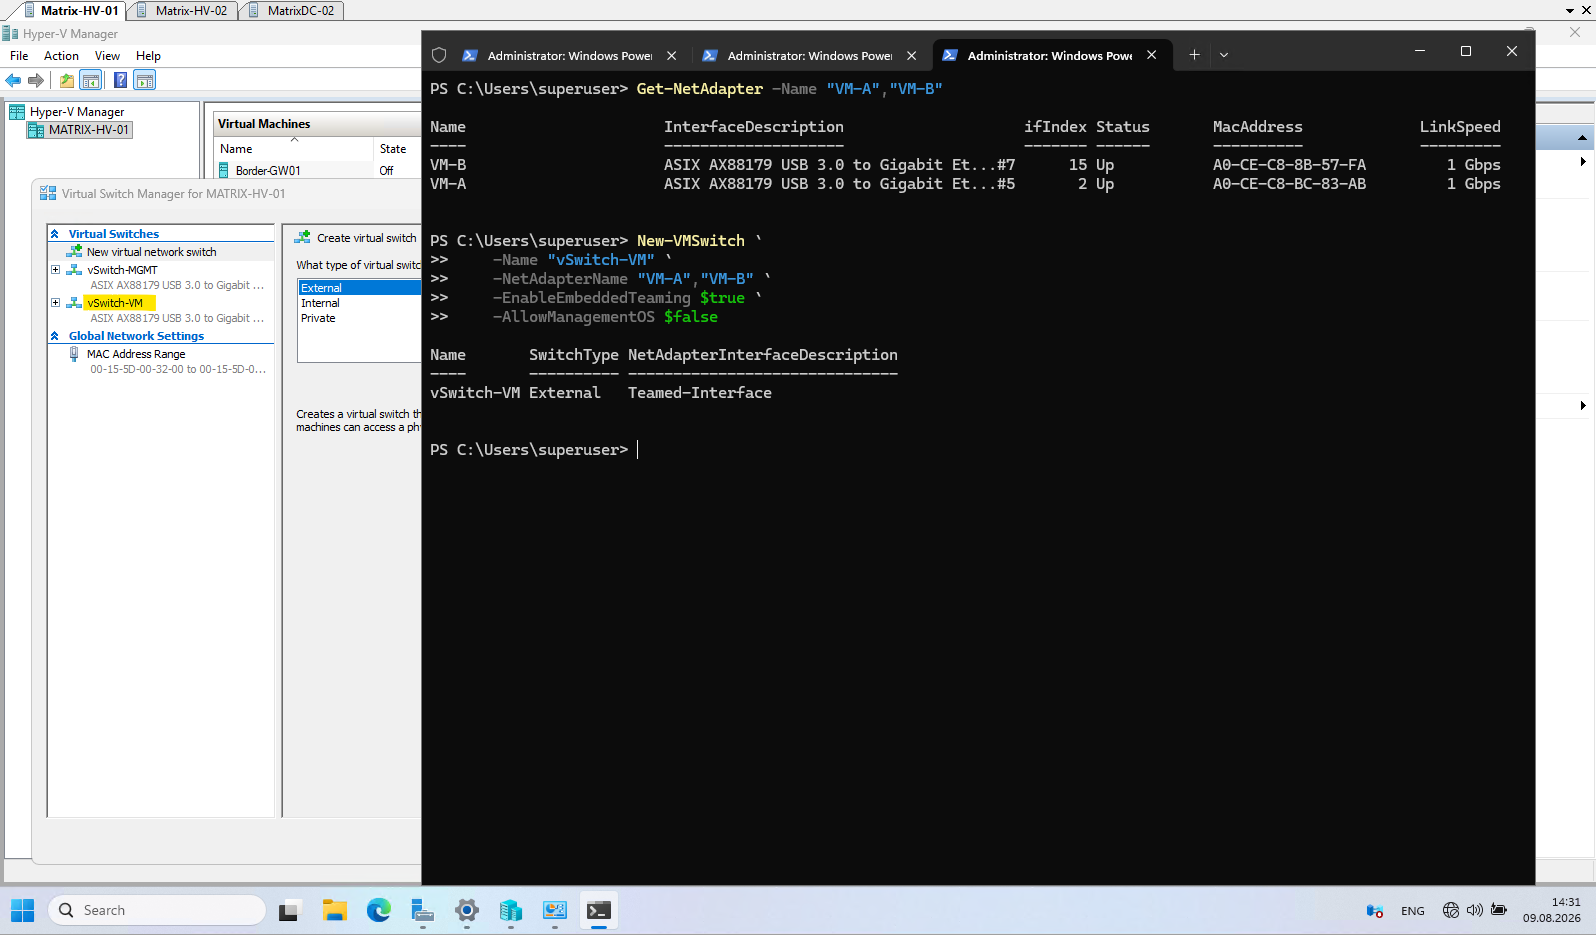Expand the vSwitch-VM plus box
Viewport: 1596px width, 935px height.
click(56, 302)
